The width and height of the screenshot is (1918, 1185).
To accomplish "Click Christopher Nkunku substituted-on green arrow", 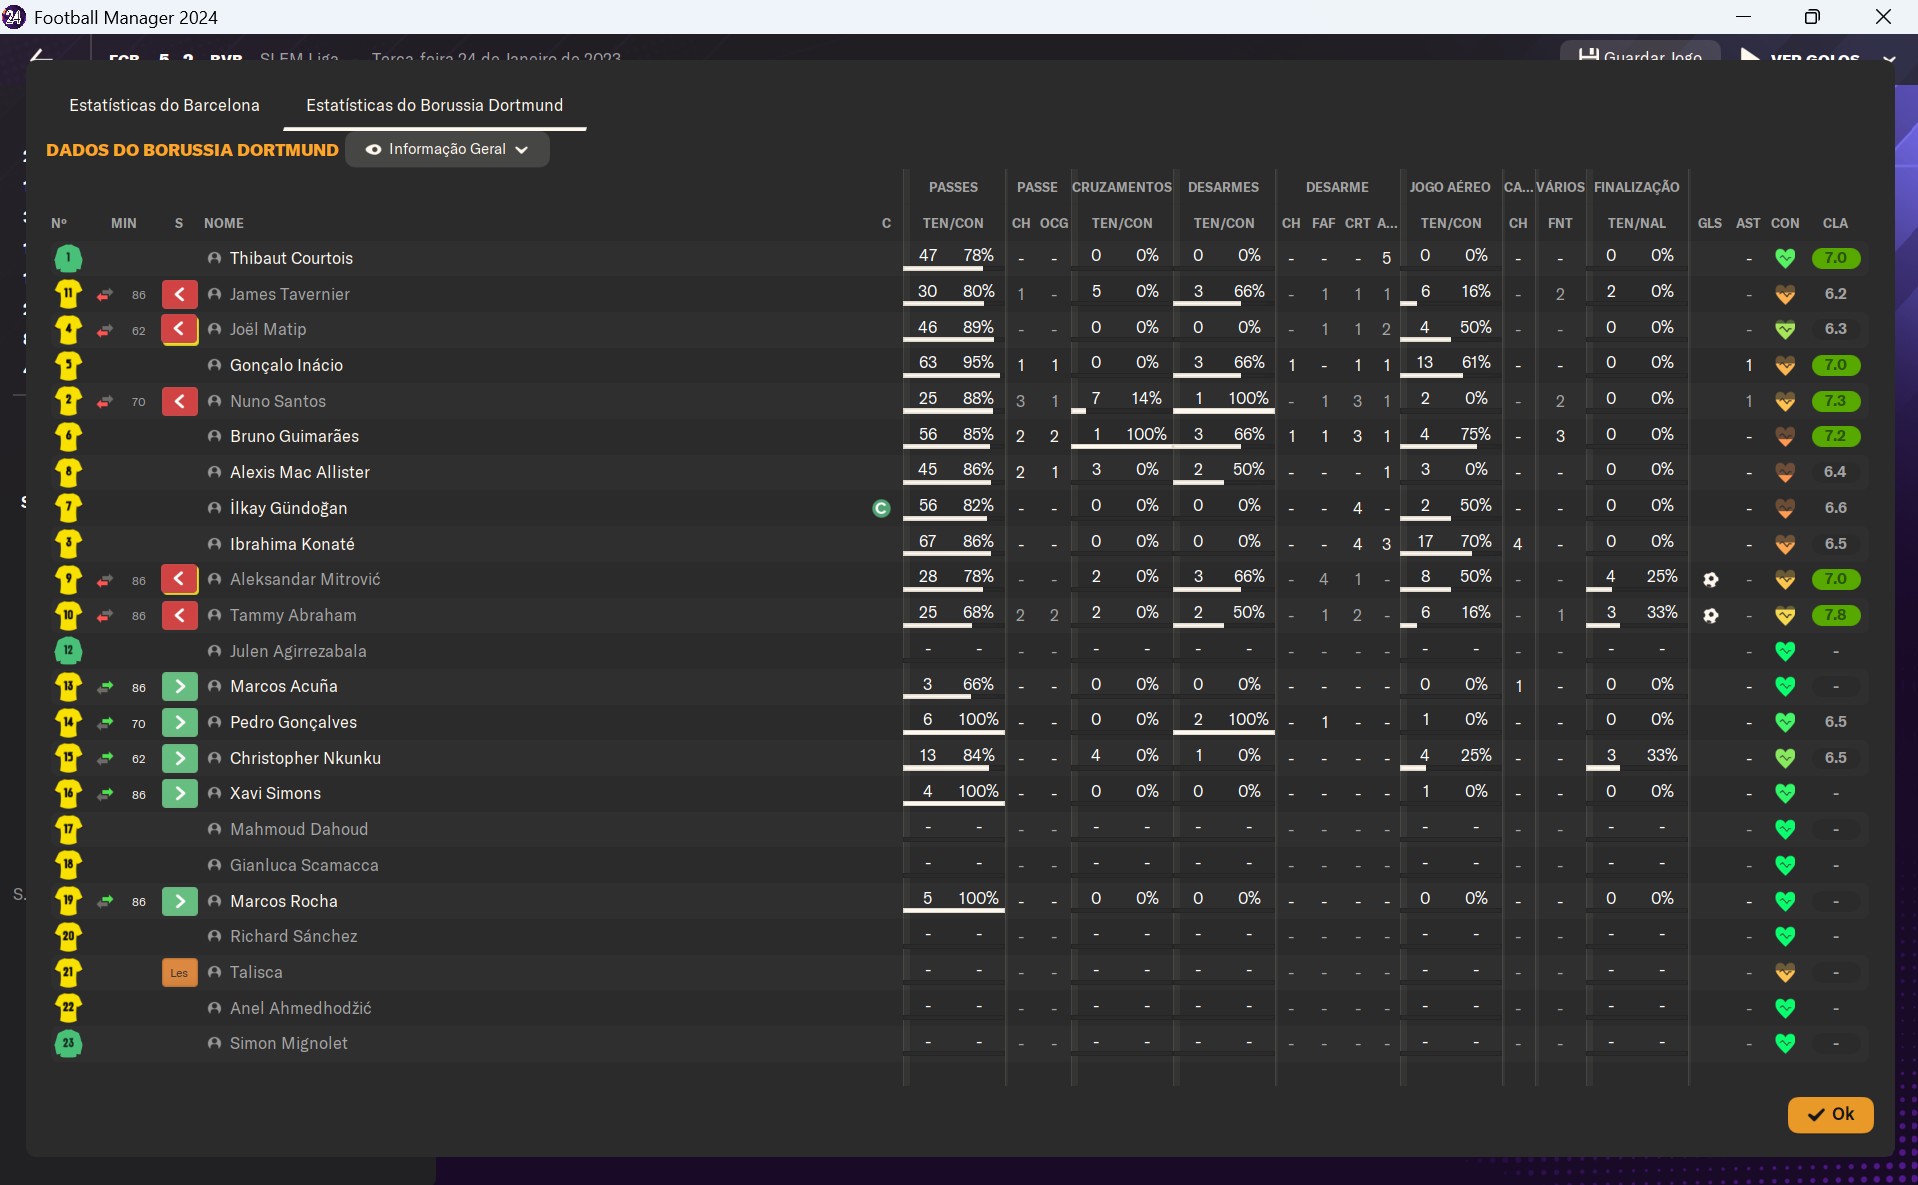I will pos(179,758).
